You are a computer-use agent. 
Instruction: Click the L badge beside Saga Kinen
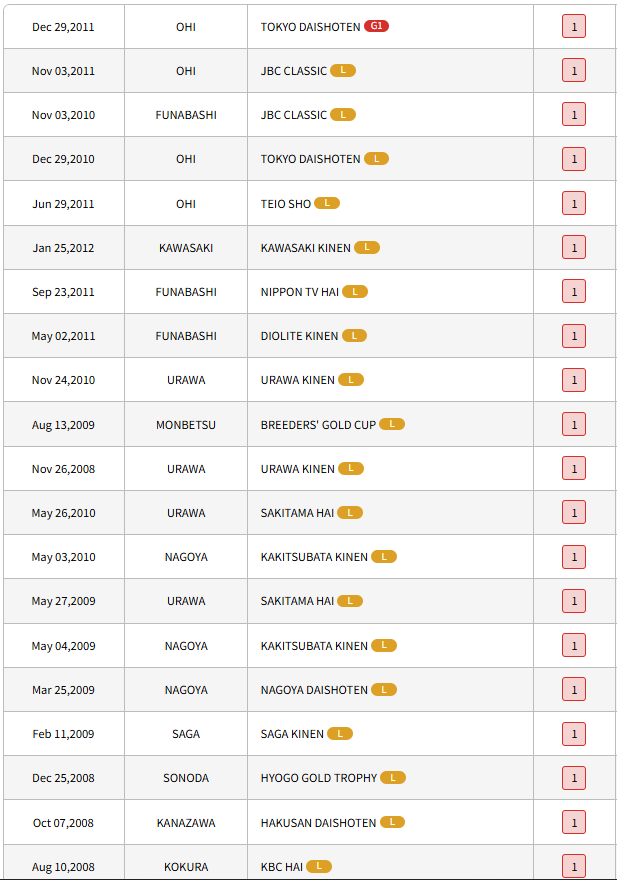[340, 733]
